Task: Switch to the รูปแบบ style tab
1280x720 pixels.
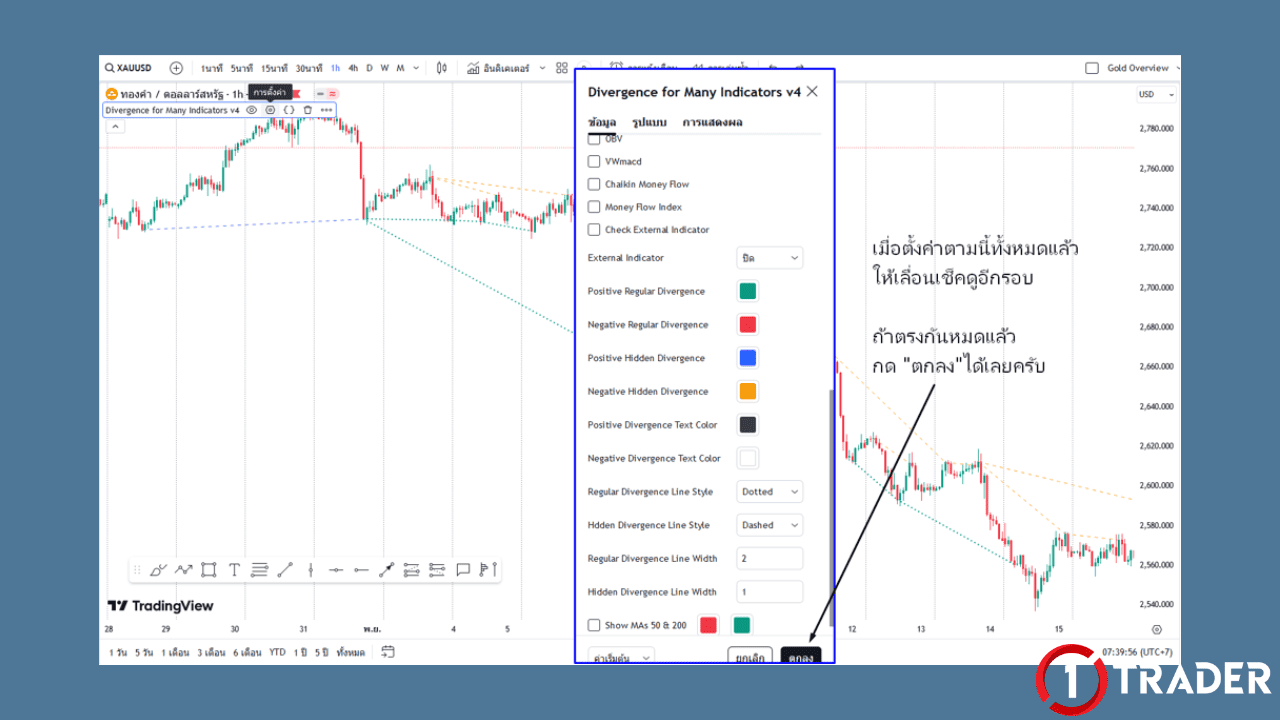Action: (649, 122)
